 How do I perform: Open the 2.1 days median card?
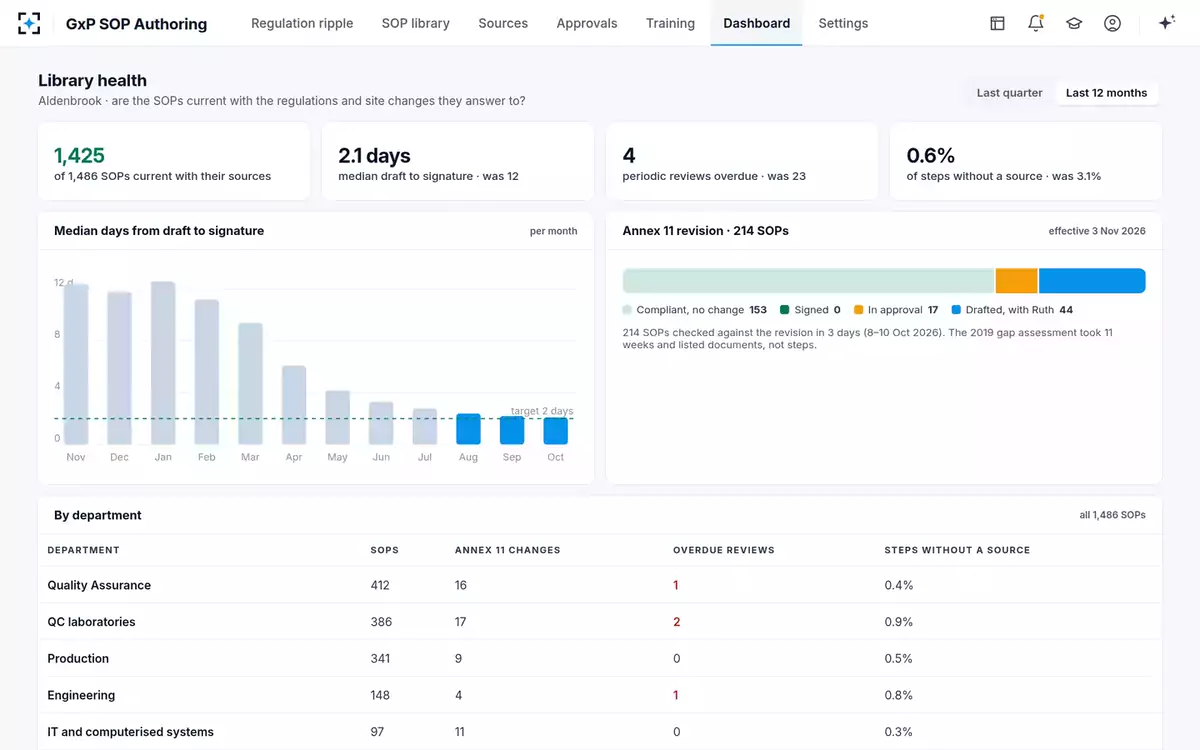pos(458,162)
